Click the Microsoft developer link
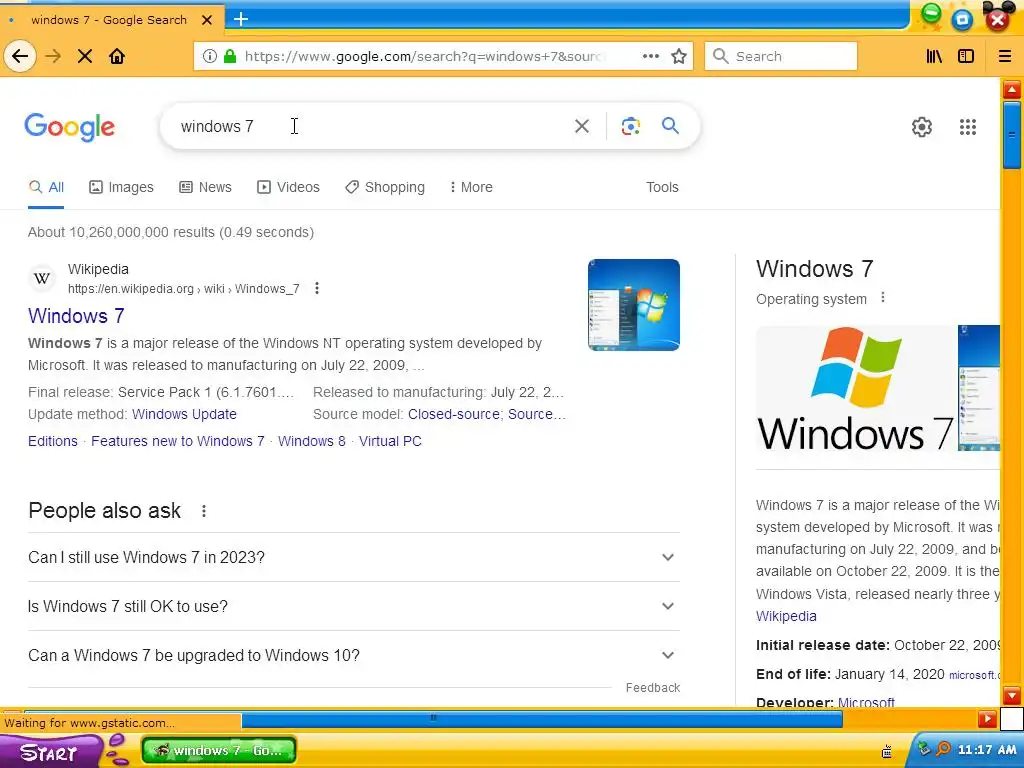Screen dimensions: 1024x768 pos(866,702)
